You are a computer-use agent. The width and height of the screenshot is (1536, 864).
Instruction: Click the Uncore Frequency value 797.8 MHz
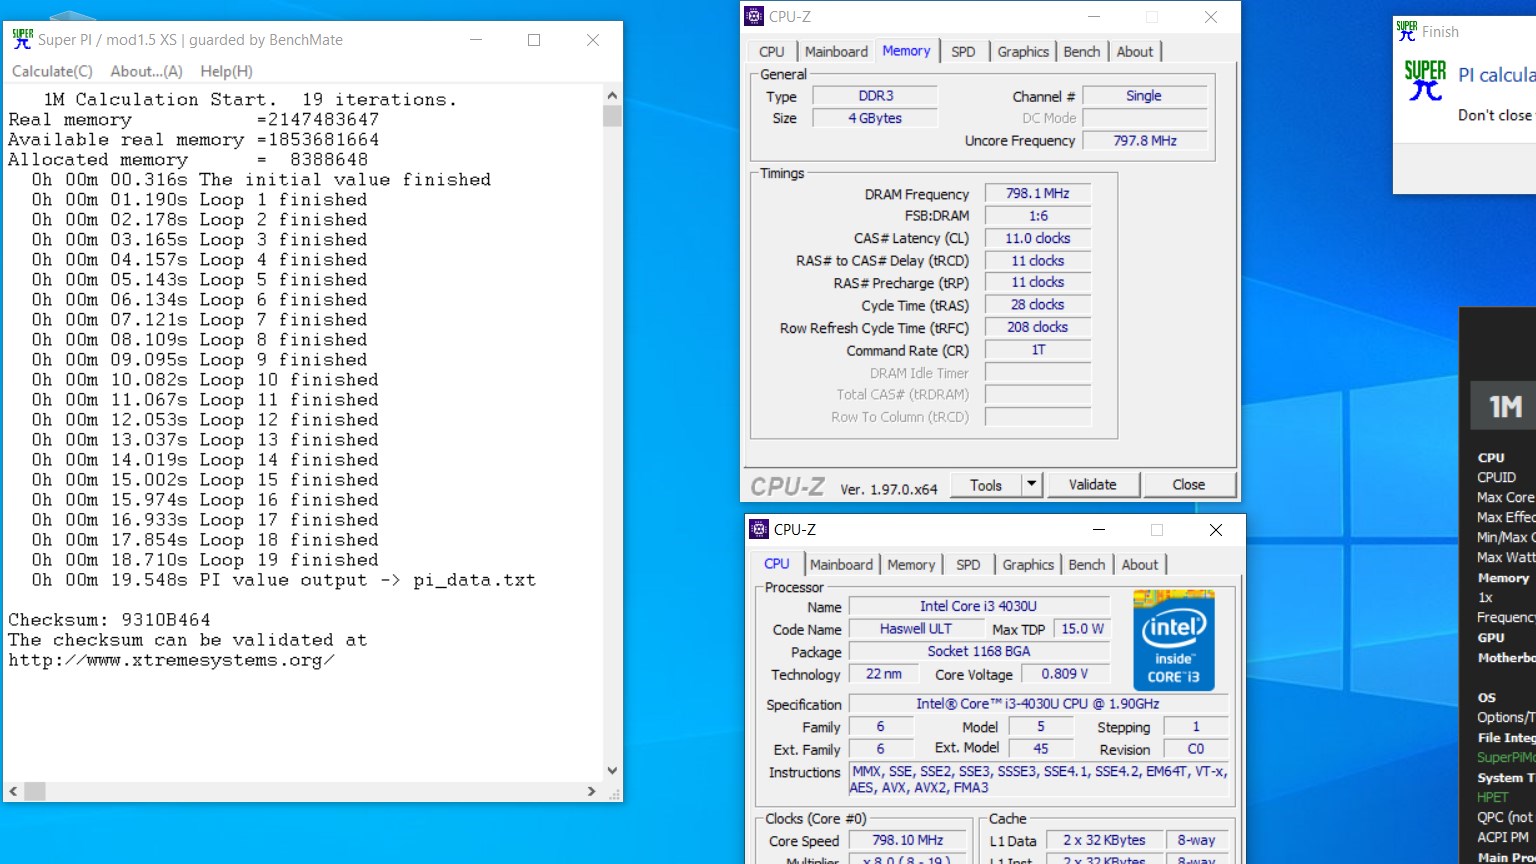click(1144, 141)
